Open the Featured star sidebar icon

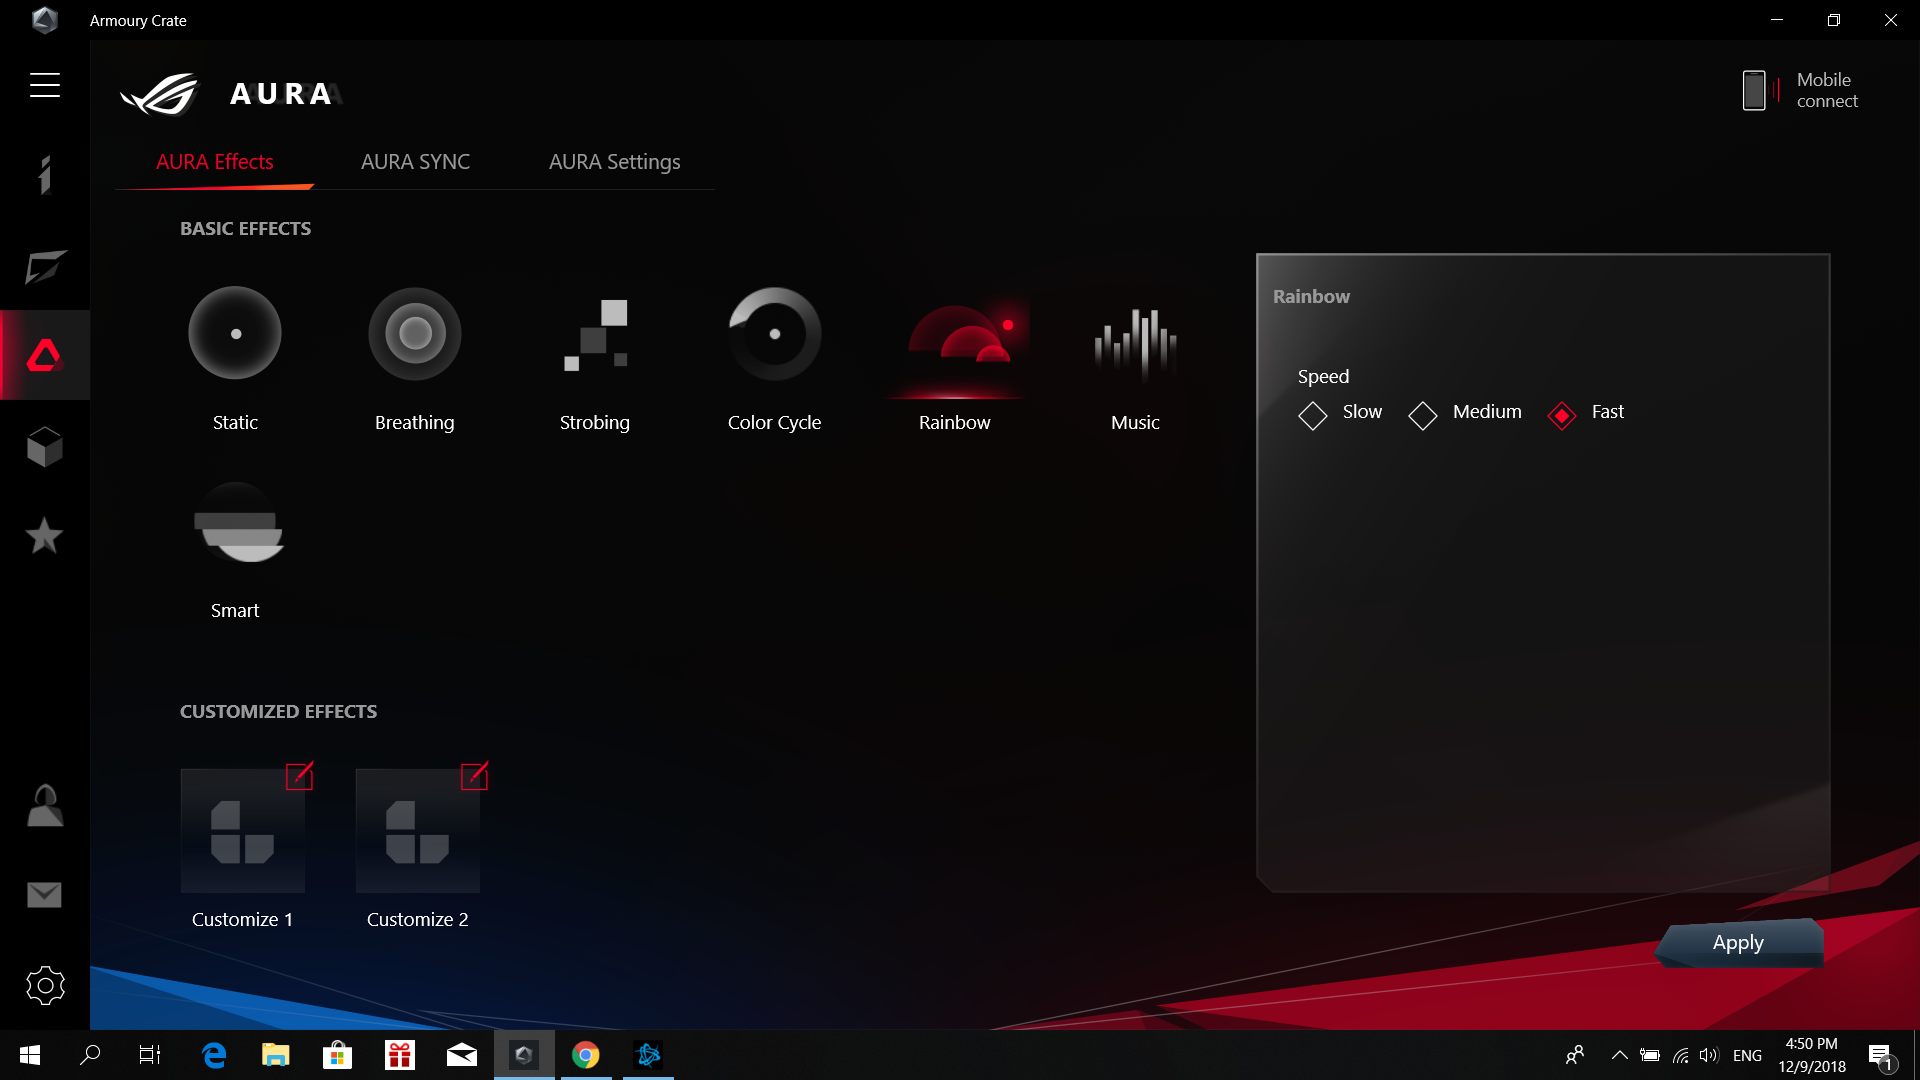pyautogui.click(x=45, y=535)
